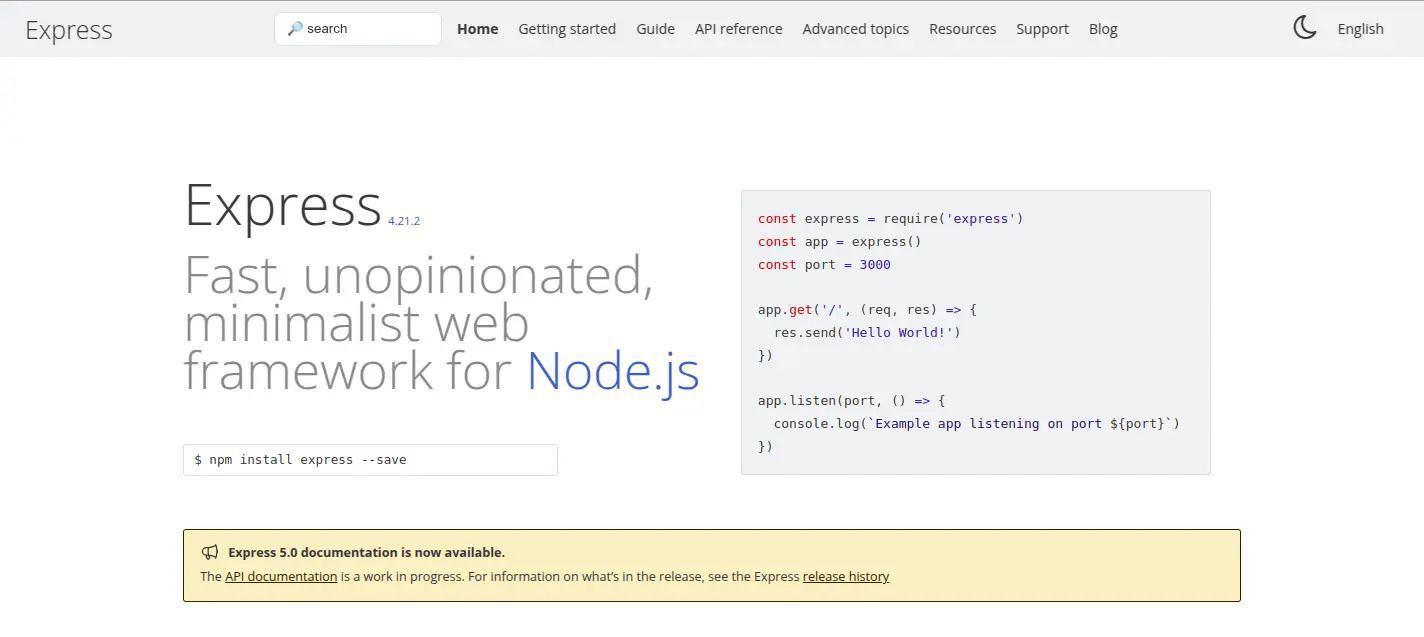Viewport: 1424px width, 637px height.
Task: Click the code line 'const port = 3000'
Action: pos(824,265)
